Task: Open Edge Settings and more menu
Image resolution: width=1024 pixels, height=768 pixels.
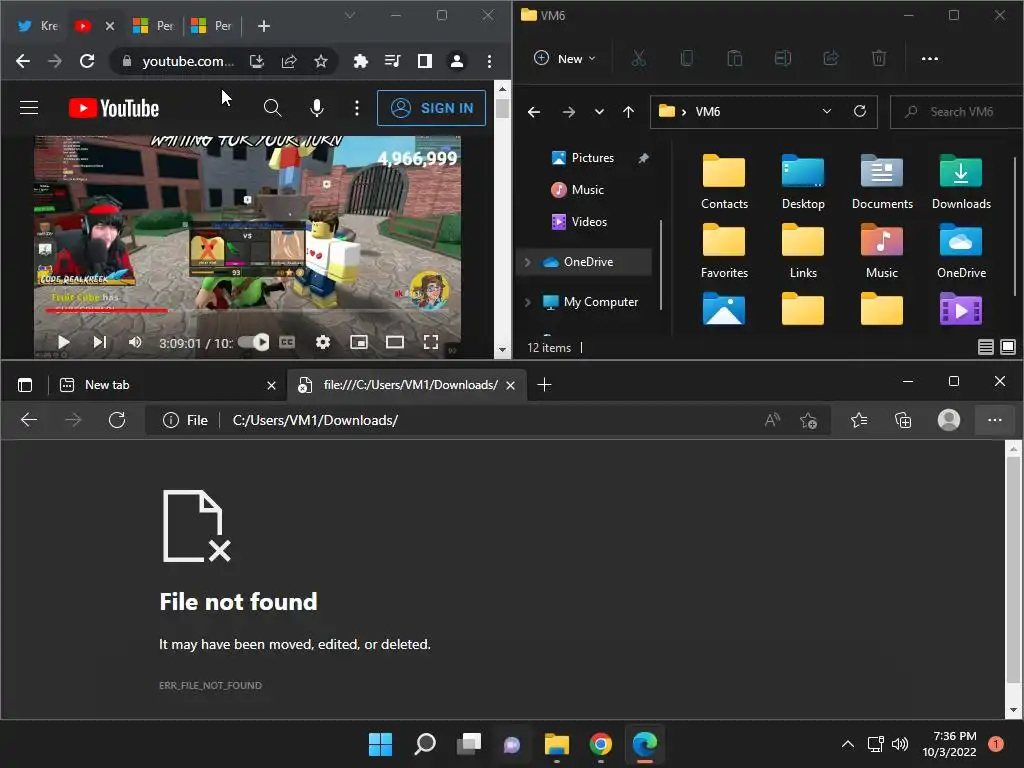Action: coord(995,421)
